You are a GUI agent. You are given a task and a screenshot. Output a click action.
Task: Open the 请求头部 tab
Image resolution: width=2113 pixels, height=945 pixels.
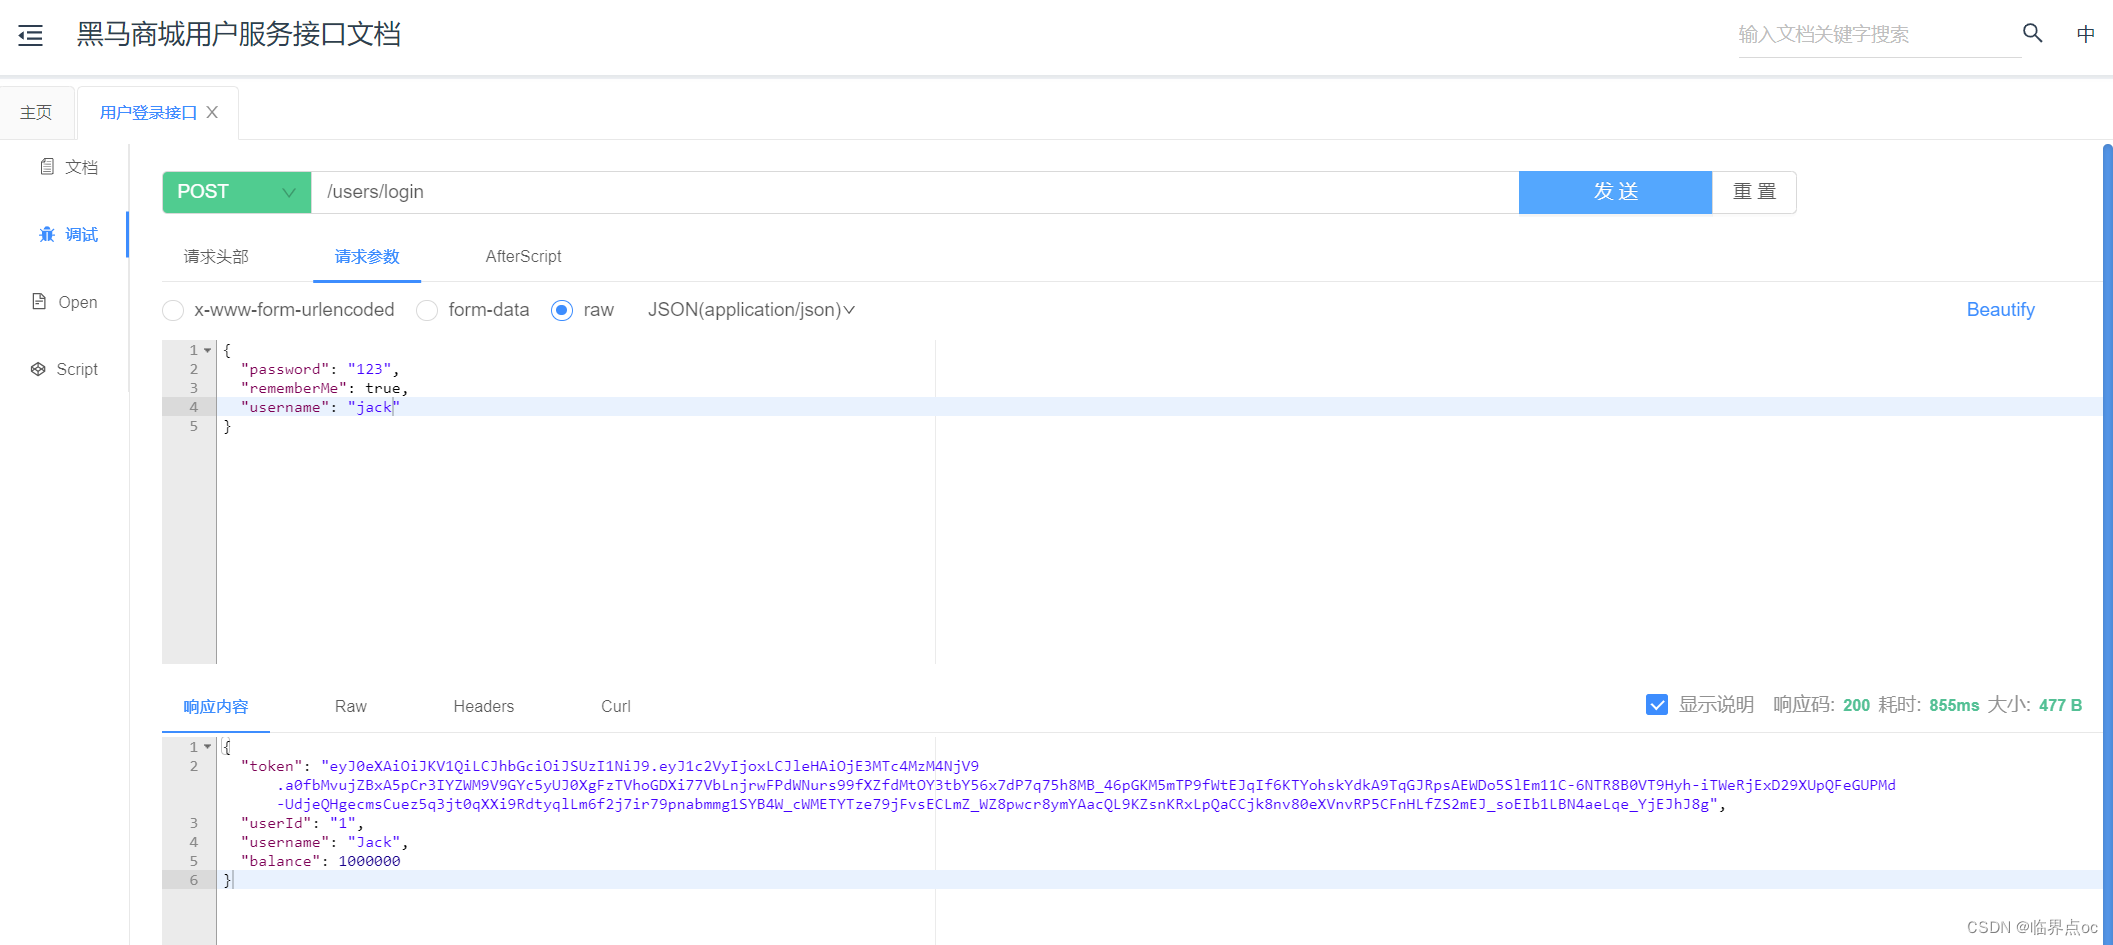(216, 257)
